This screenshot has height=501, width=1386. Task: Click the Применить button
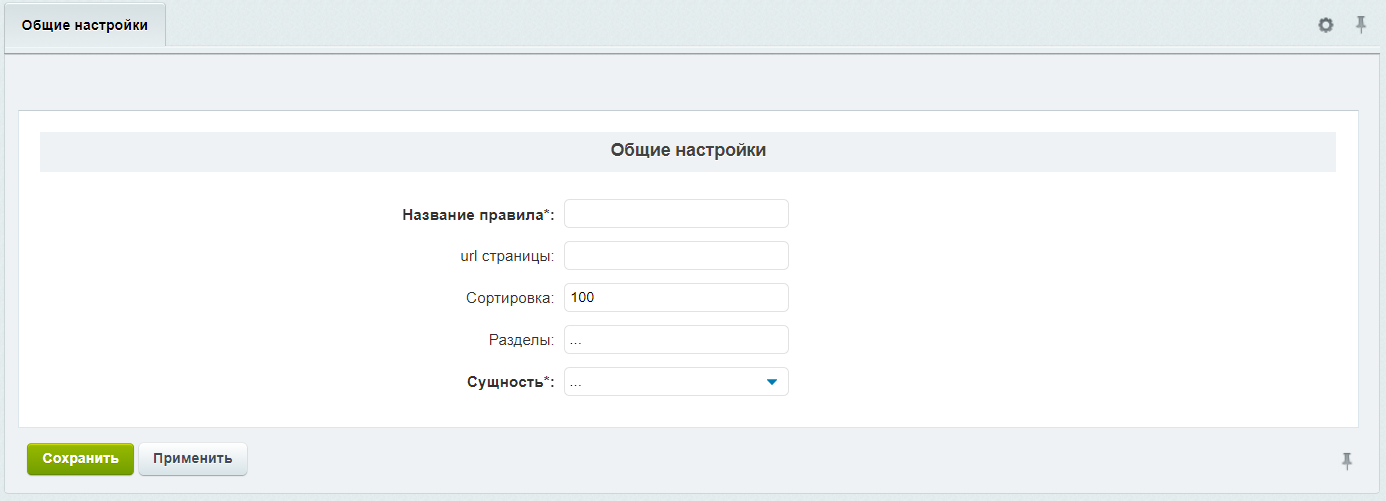click(x=193, y=459)
